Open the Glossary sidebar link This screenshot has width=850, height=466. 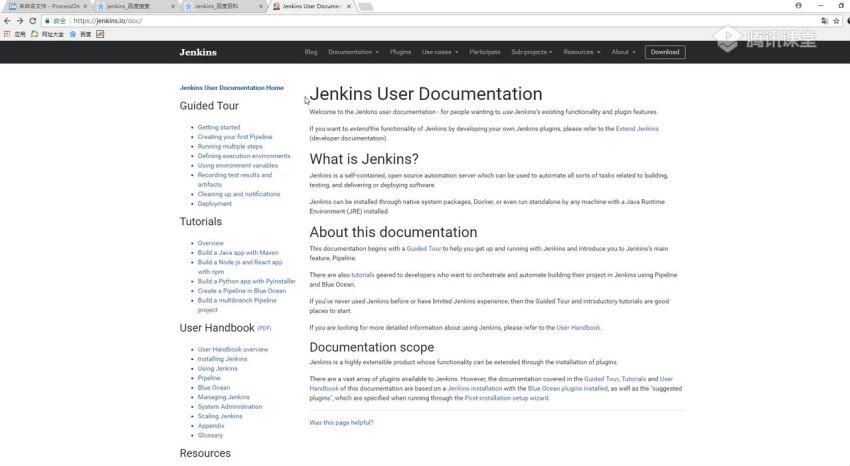click(x=210, y=436)
